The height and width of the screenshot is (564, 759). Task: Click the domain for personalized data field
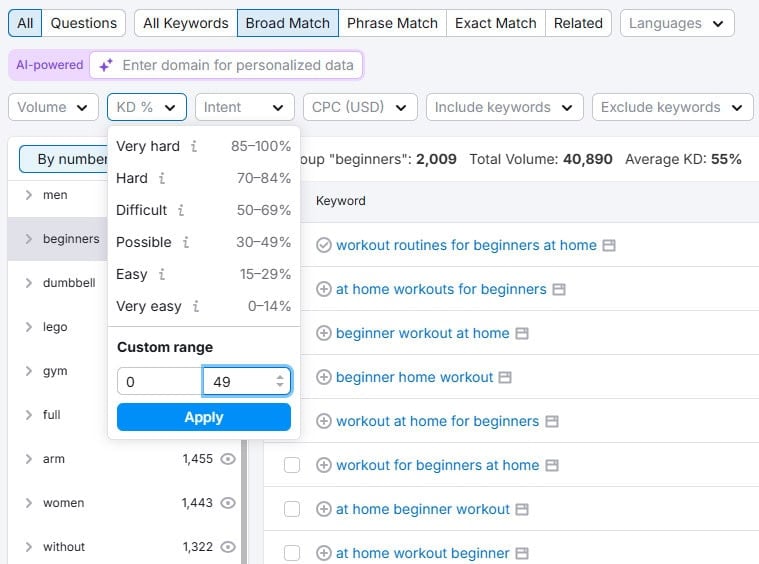[x=227, y=65]
